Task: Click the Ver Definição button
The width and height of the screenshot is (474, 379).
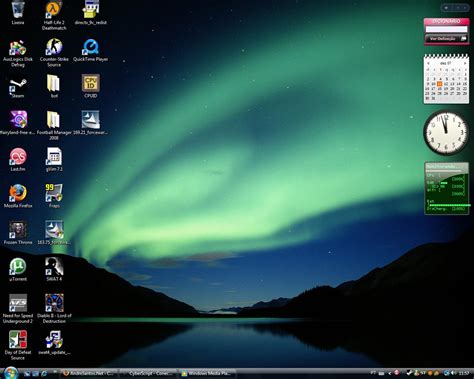Action: point(446,39)
